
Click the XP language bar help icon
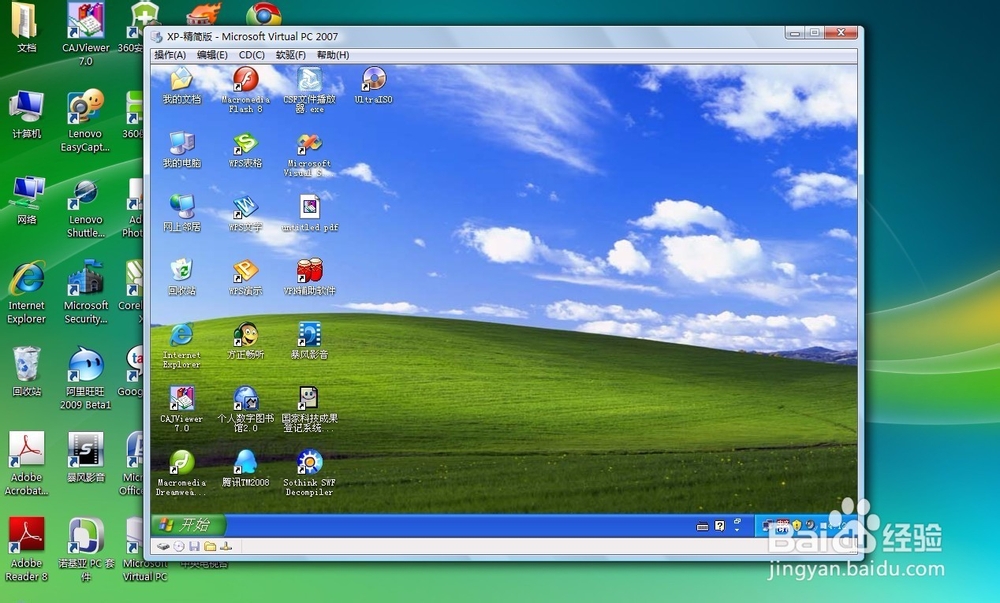(719, 526)
